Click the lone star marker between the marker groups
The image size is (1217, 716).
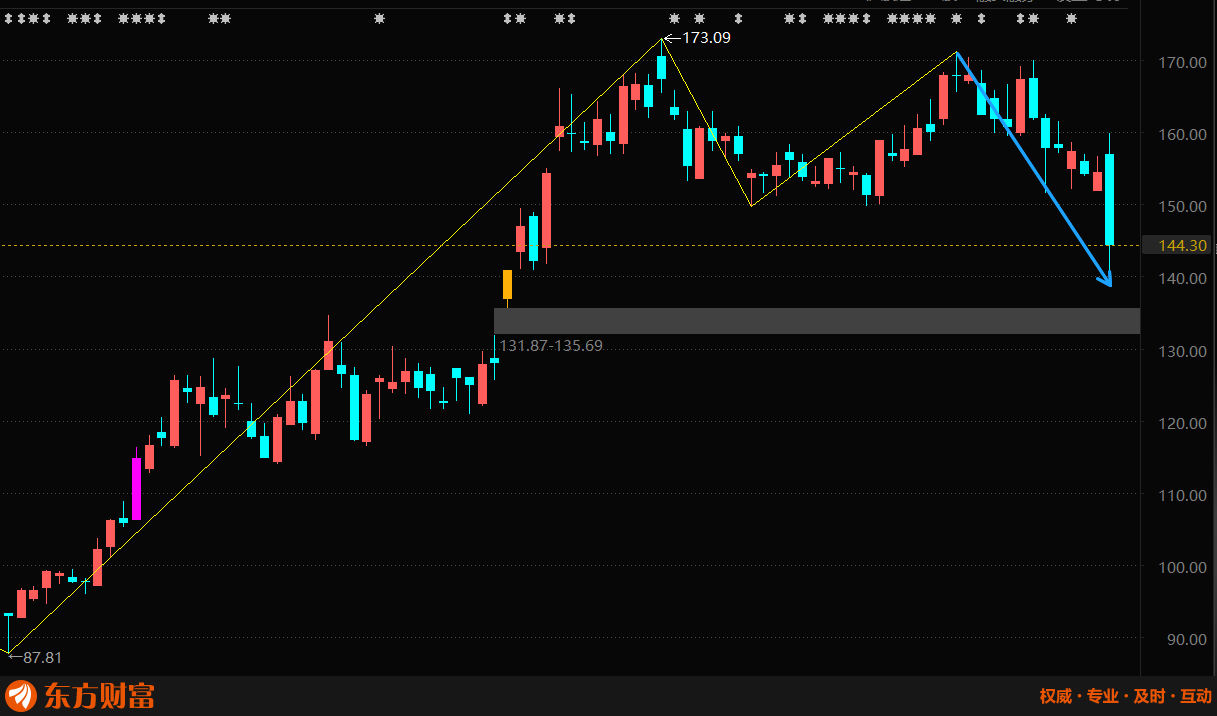click(x=378, y=19)
